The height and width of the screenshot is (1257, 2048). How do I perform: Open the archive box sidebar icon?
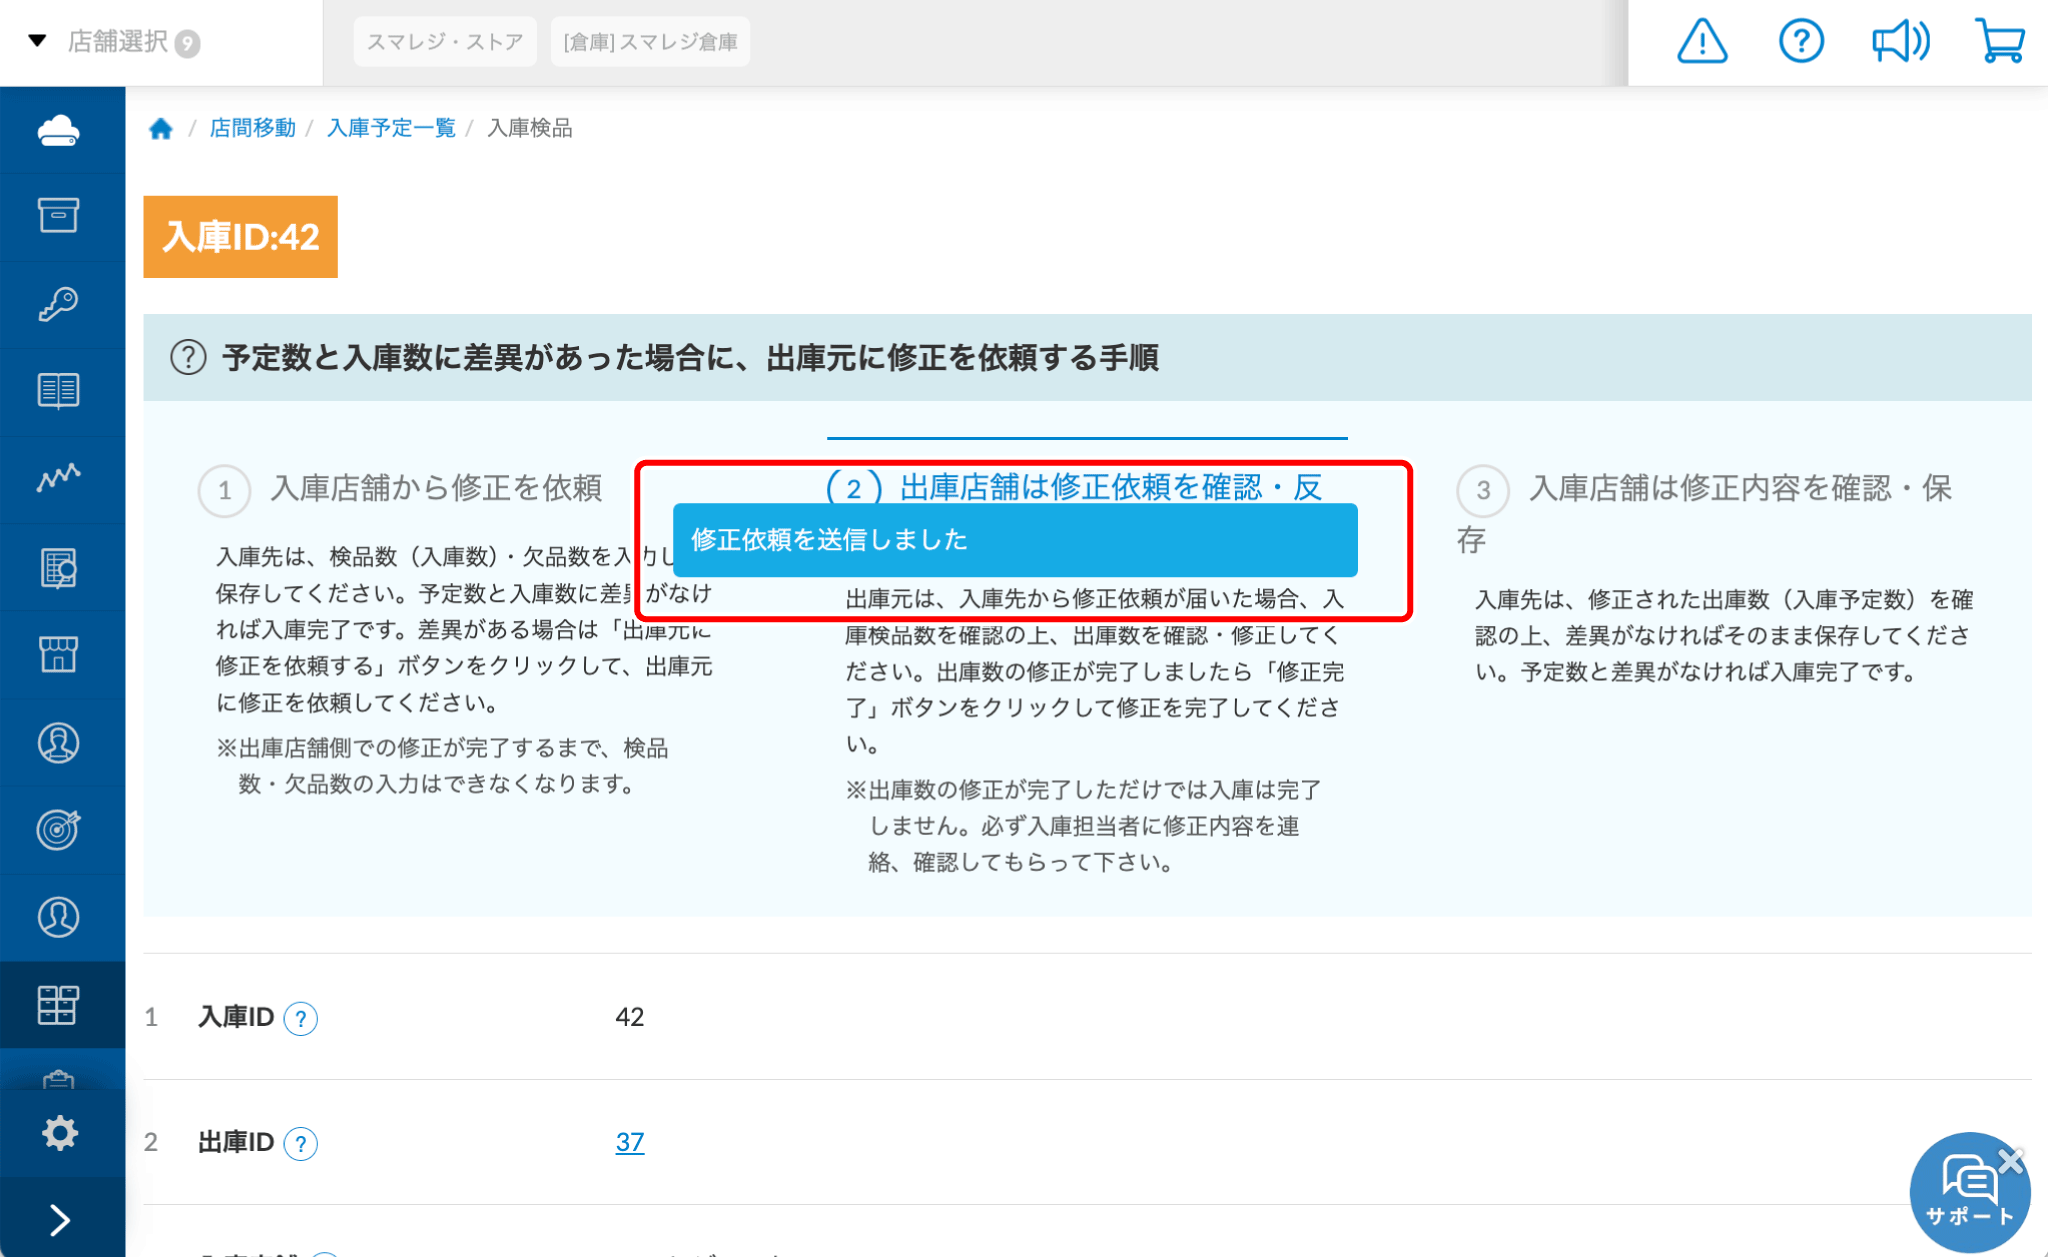tap(59, 216)
